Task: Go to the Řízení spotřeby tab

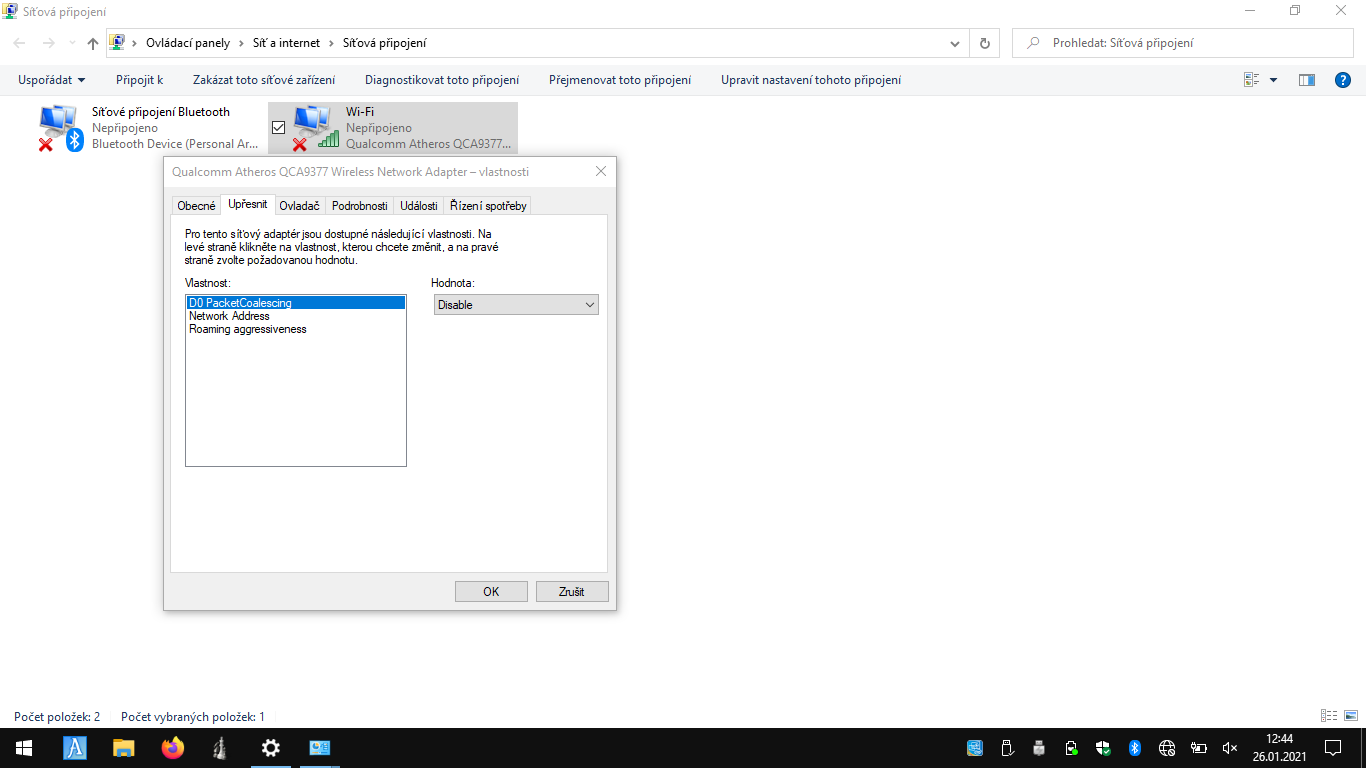Action: click(x=488, y=206)
